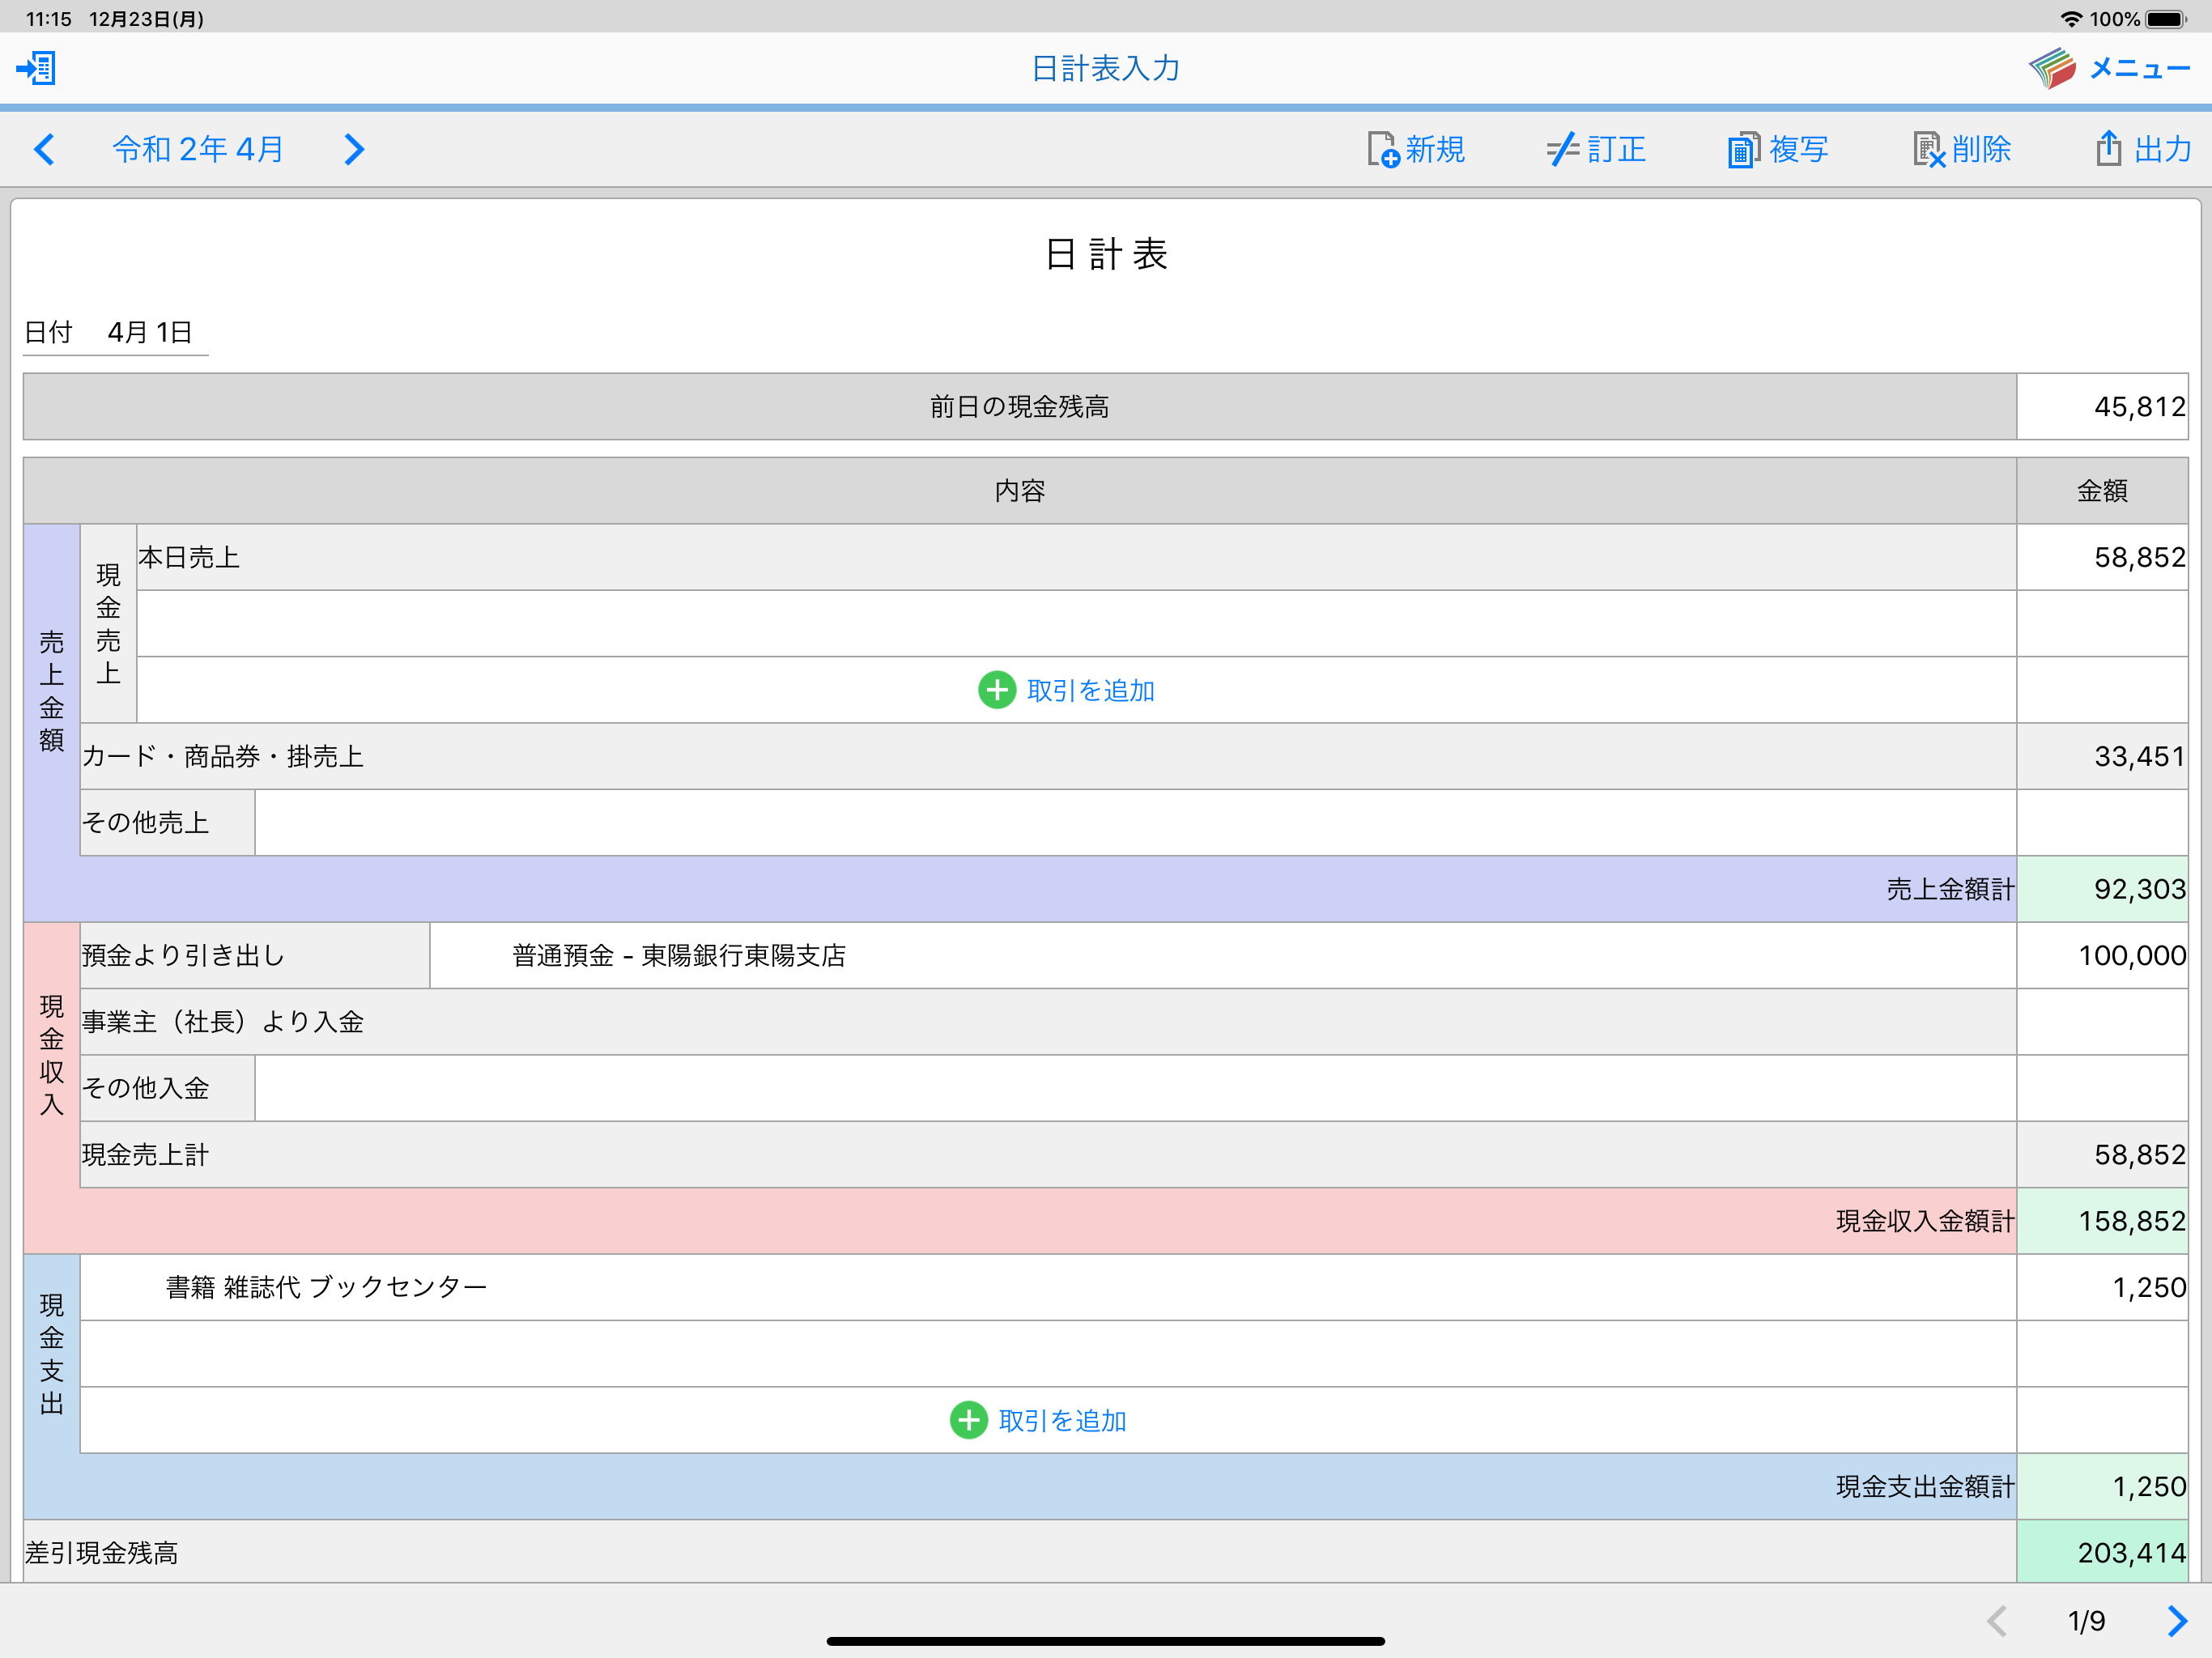2212x1658 pixels.
Task: Select the 売上金額計 total 92,303
Action: [x=2102, y=889]
